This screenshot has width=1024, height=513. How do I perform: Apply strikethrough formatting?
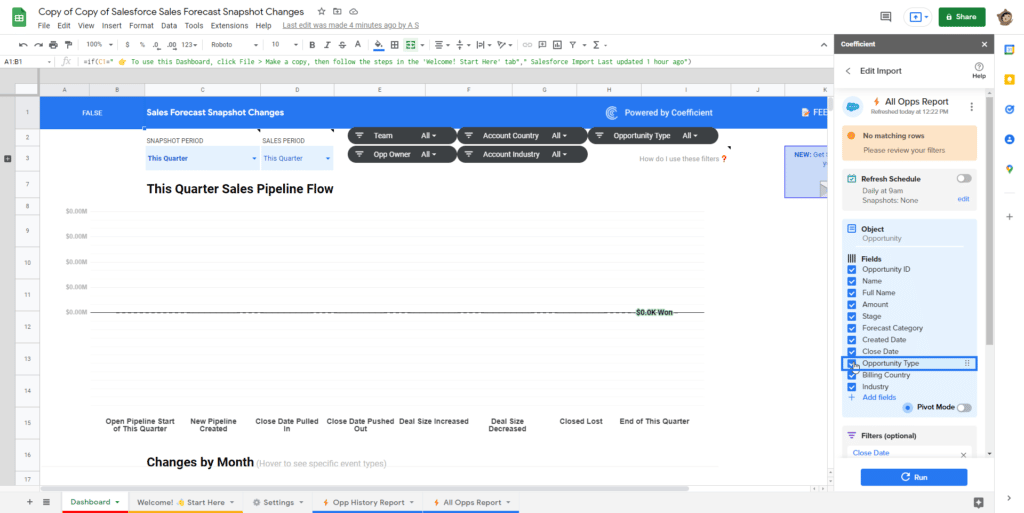click(x=342, y=45)
